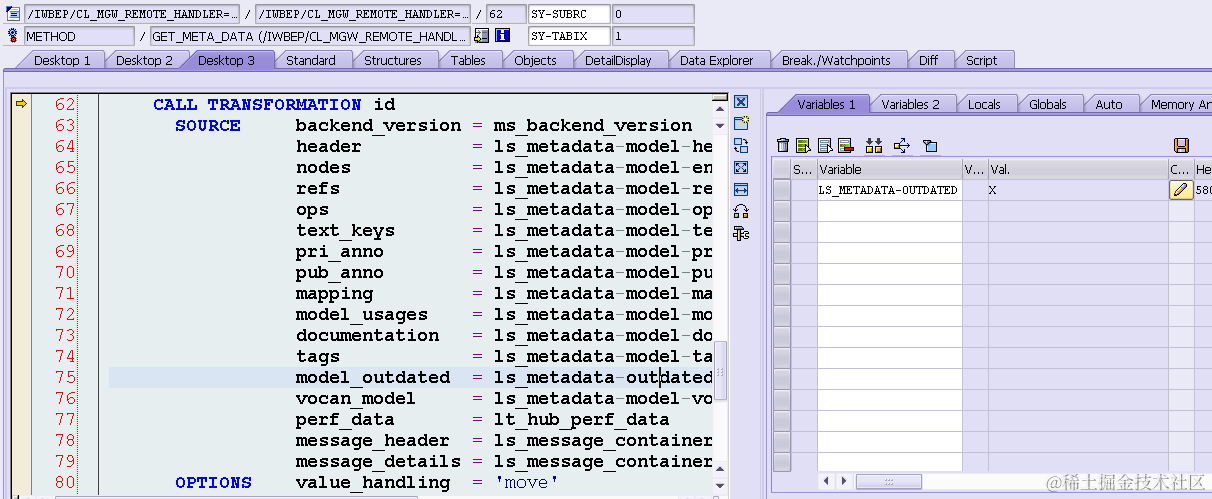
Task: Click the first /IWBEP/CL_MGW_REMOTE_HANDLER program field
Action: coord(133,14)
